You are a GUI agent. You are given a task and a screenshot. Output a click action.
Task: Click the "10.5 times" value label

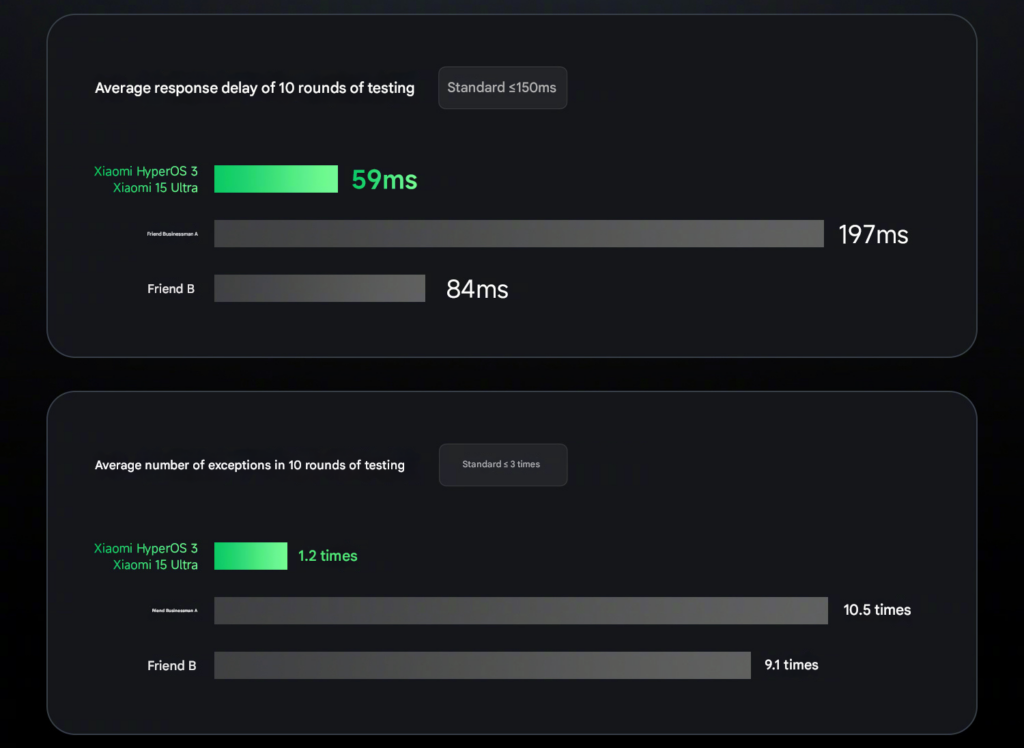pyautogui.click(x=877, y=610)
